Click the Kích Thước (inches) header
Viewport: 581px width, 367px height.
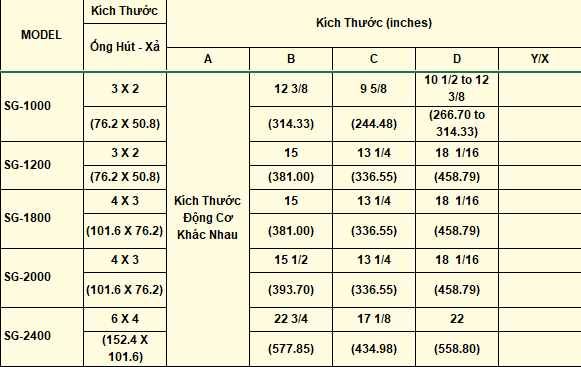[x=374, y=23]
